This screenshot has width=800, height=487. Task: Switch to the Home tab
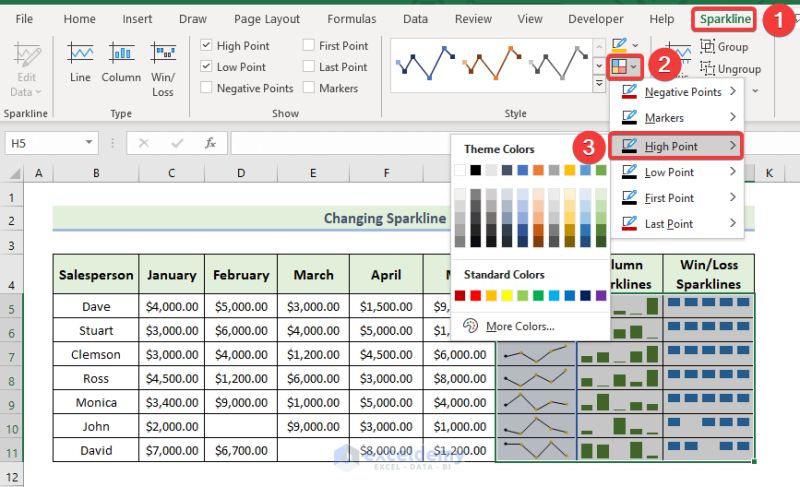pyautogui.click(x=80, y=19)
